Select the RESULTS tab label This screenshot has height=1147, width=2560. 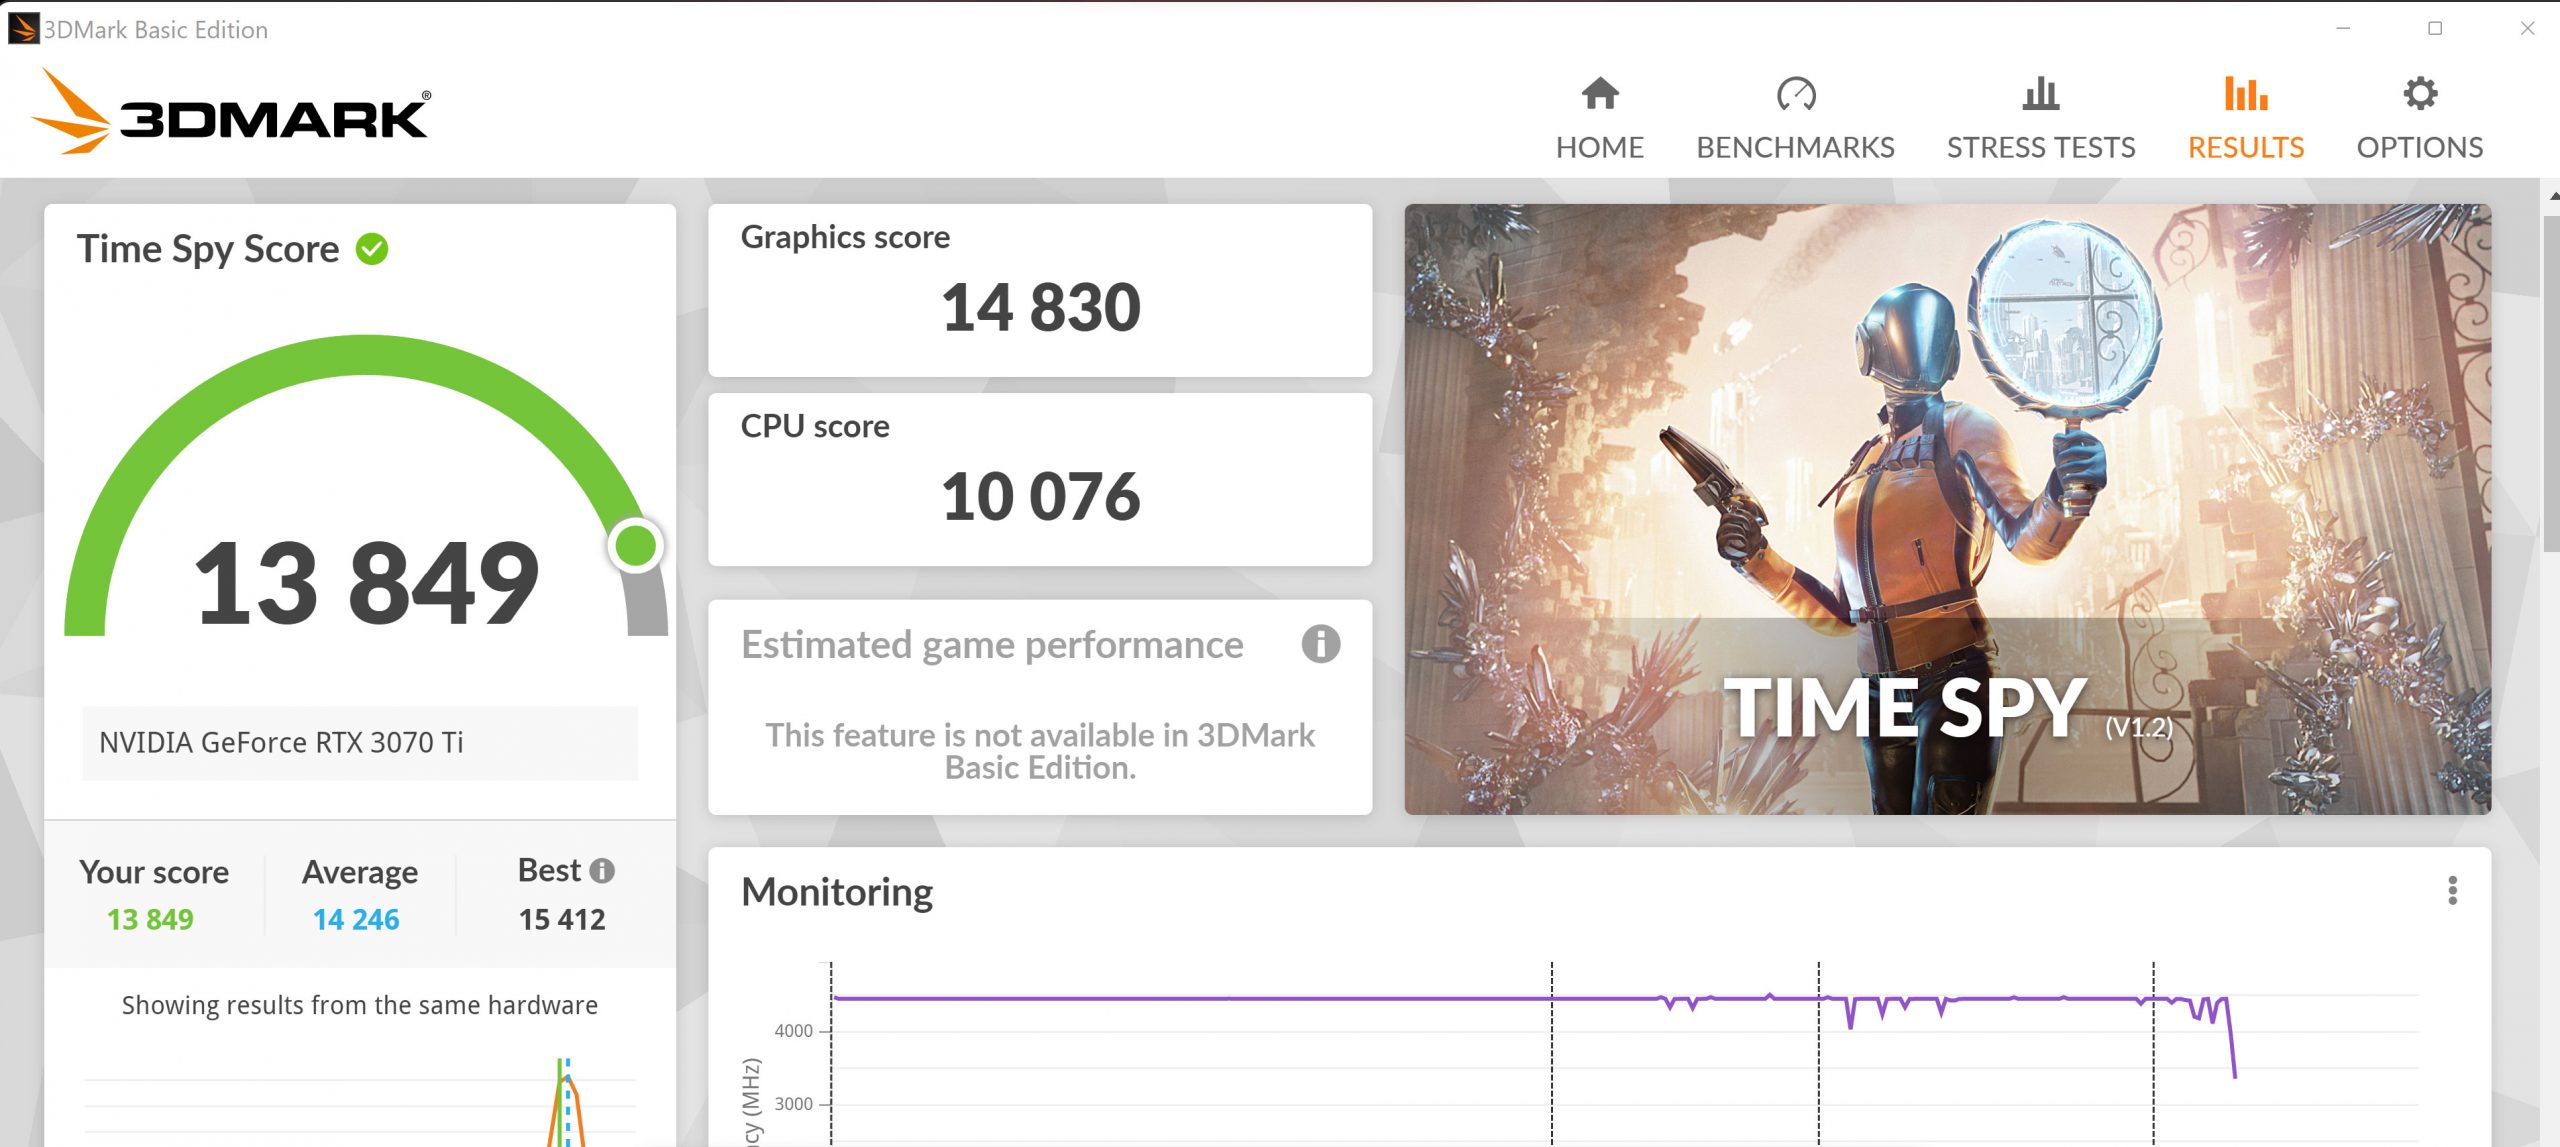click(2246, 148)
